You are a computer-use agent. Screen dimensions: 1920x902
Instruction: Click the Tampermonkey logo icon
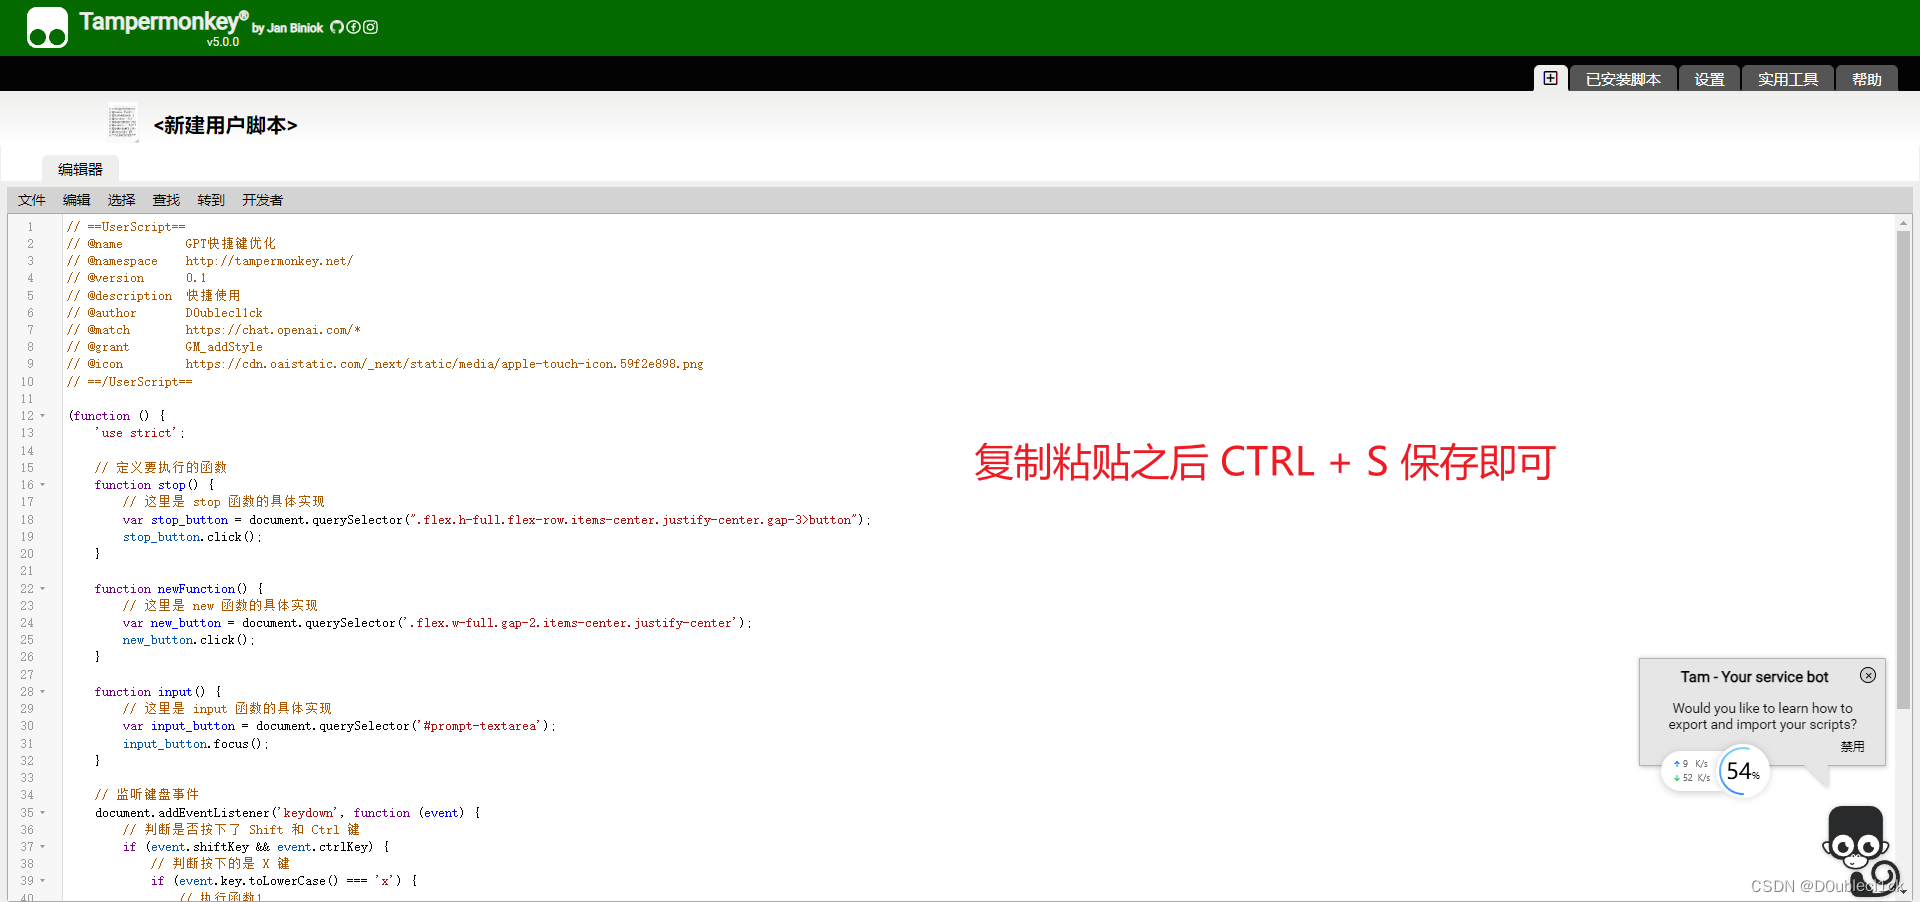click(47, 27)
